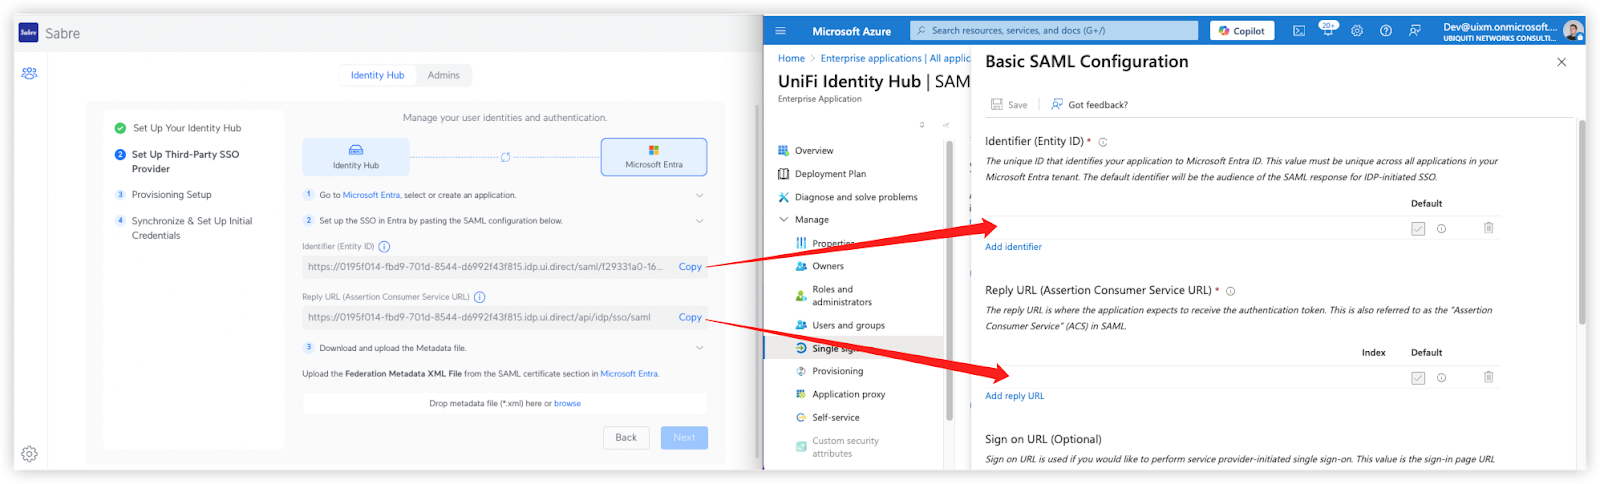Viewport: 1600px width, 484px height.
Task: Open Azure help question mark icon
Action: 1386,31
